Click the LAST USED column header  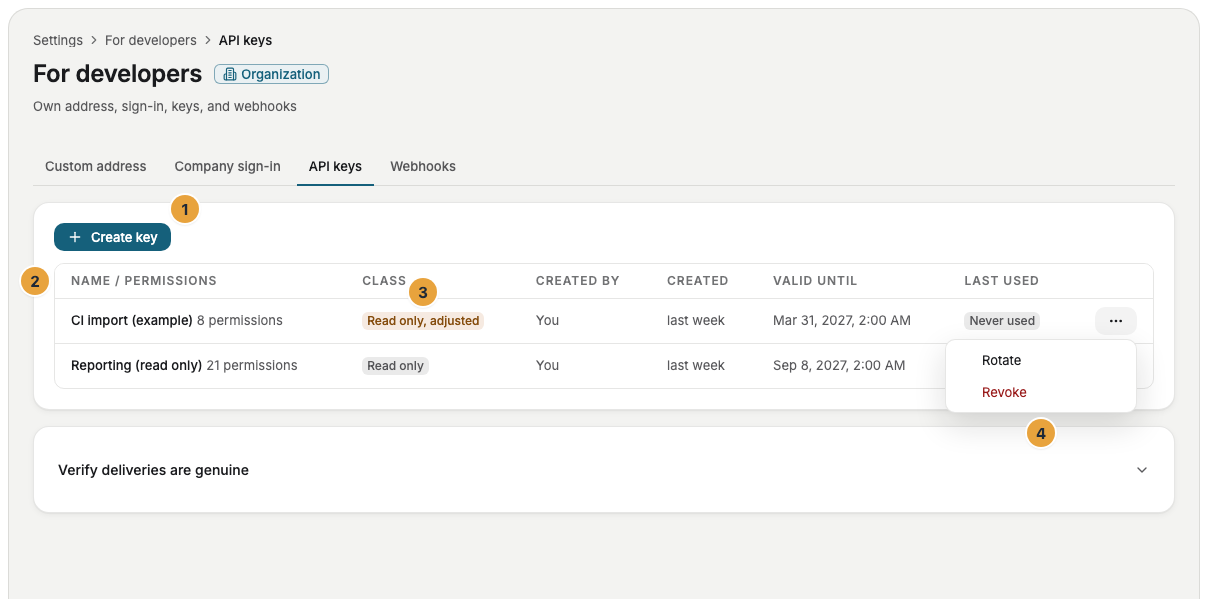pos(1001,281)
